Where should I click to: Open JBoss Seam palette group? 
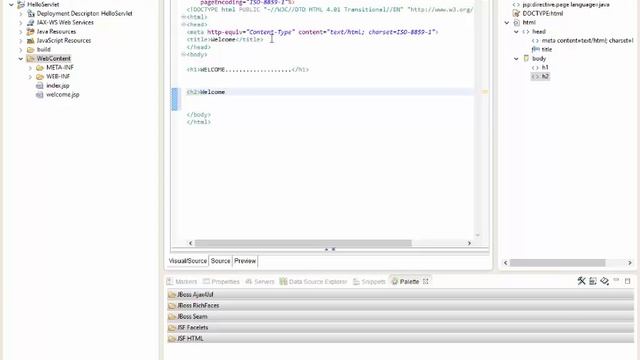coord(400,316)
